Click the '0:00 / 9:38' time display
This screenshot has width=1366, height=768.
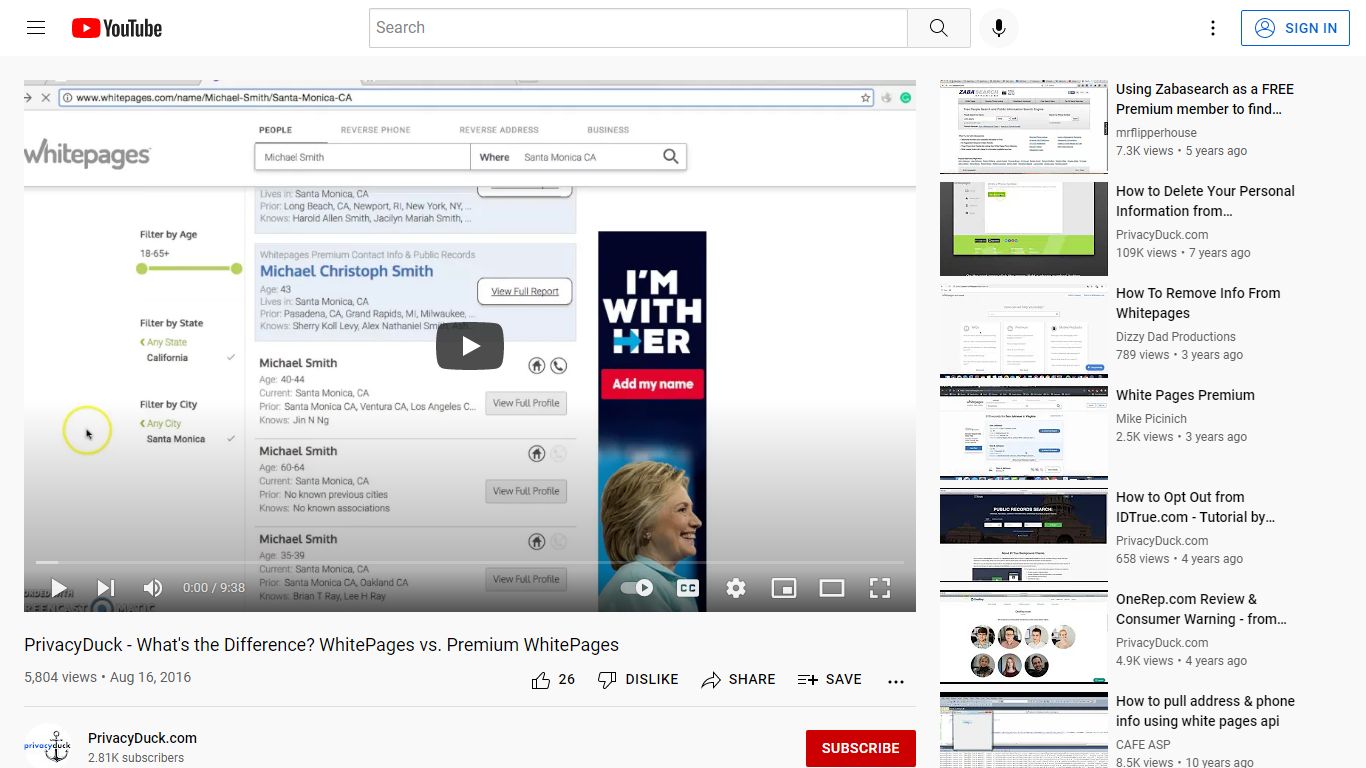coord(214,588)
